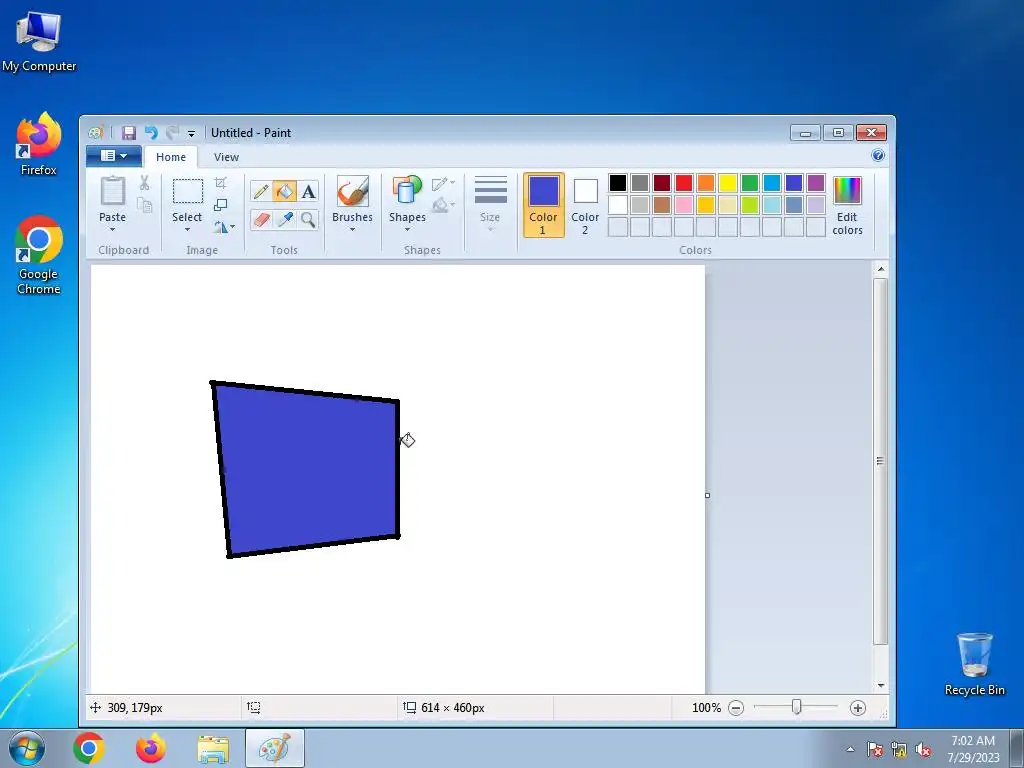Screen dimensions: 1024x768
Task: Open the Windows Start button
Action: coord(27,748)
